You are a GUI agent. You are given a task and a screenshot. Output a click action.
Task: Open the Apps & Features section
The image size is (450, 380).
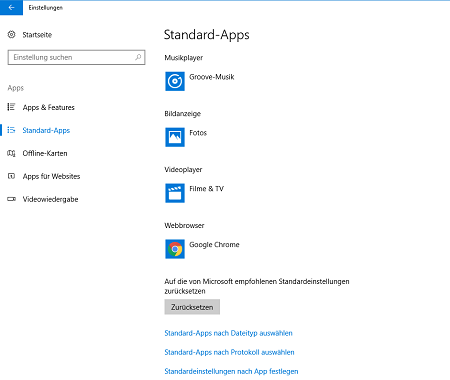pyautogui.click(x=49, y=107)
